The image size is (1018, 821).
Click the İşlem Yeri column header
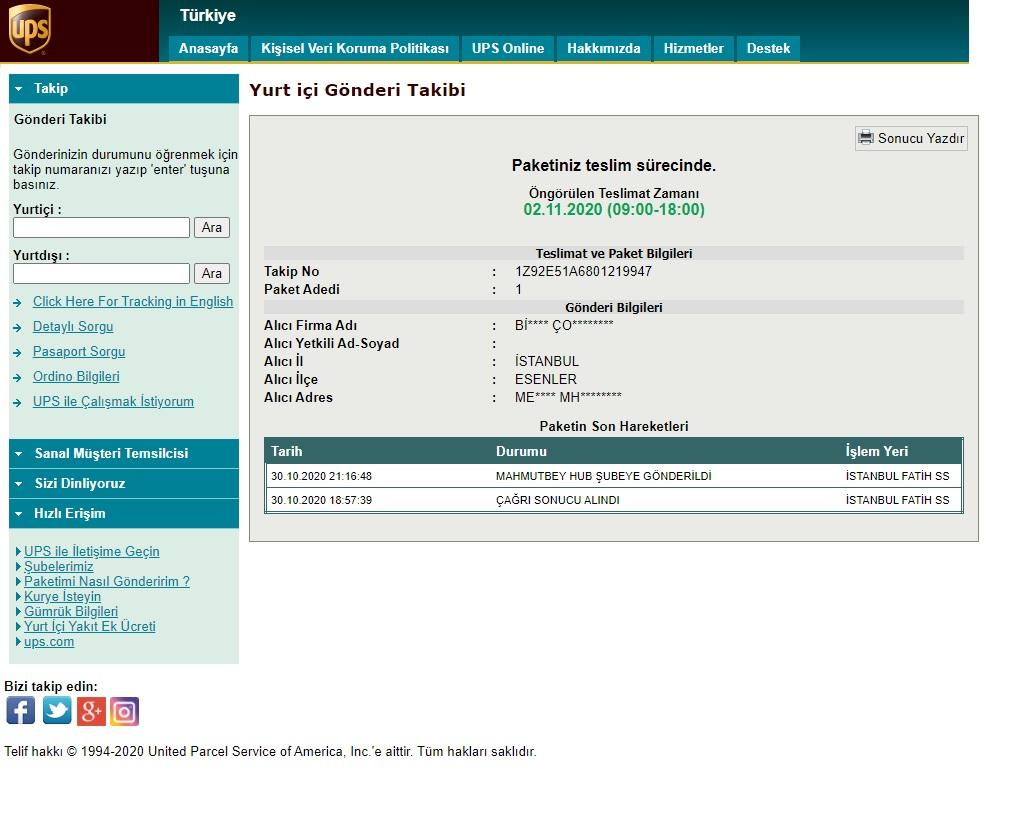pos(877,452)
